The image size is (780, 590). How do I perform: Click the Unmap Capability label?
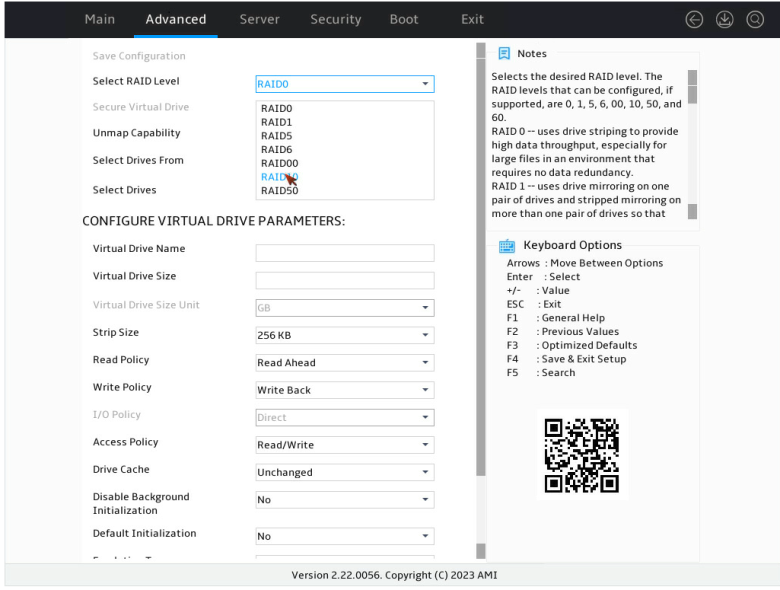pyautogui.click(x=136, y=133)
